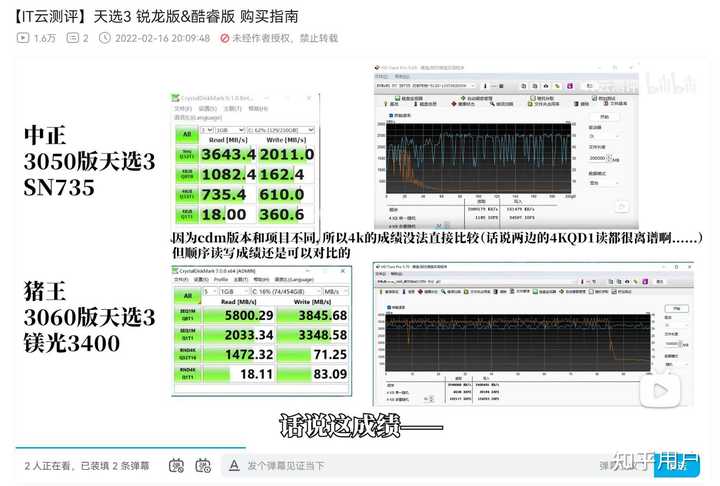The image size is (720, 486).
Task: Click the read value 1472.32
Action: tap(249, 355)
